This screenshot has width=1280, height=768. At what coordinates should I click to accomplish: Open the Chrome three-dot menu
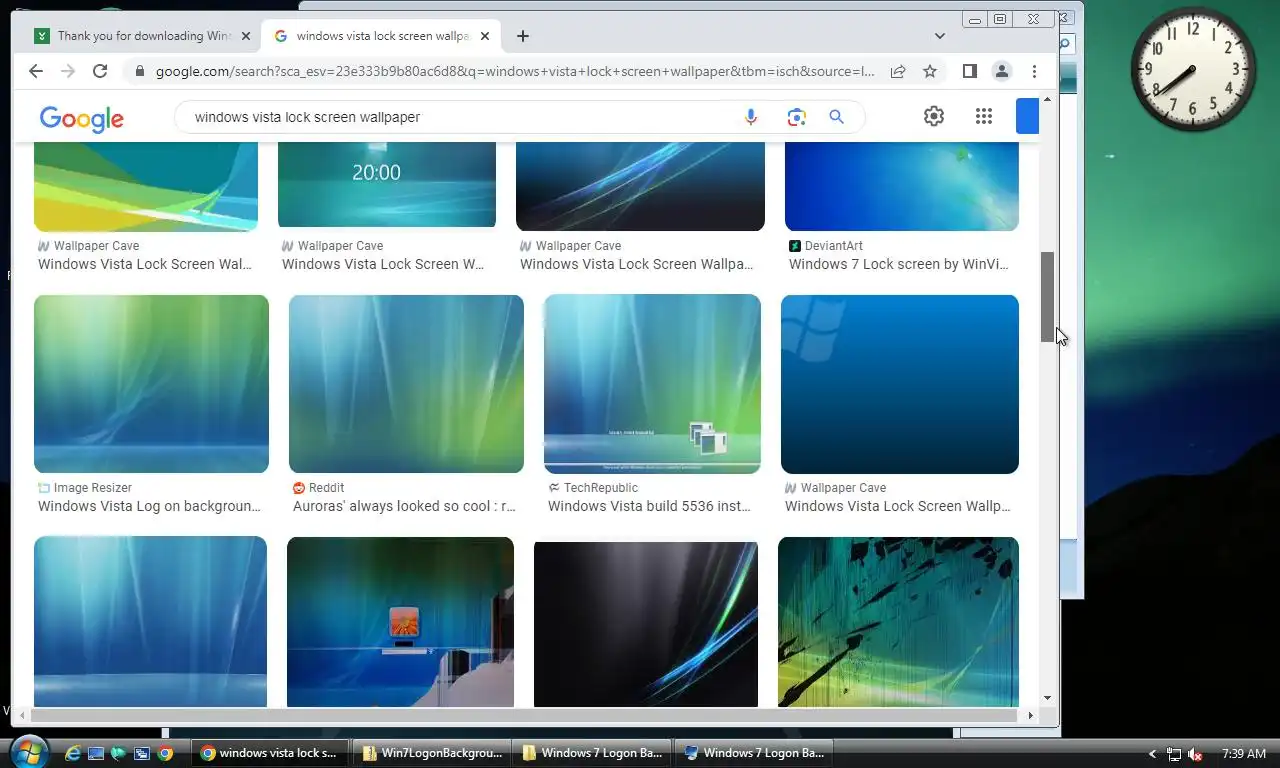[x=1034, y=71]
